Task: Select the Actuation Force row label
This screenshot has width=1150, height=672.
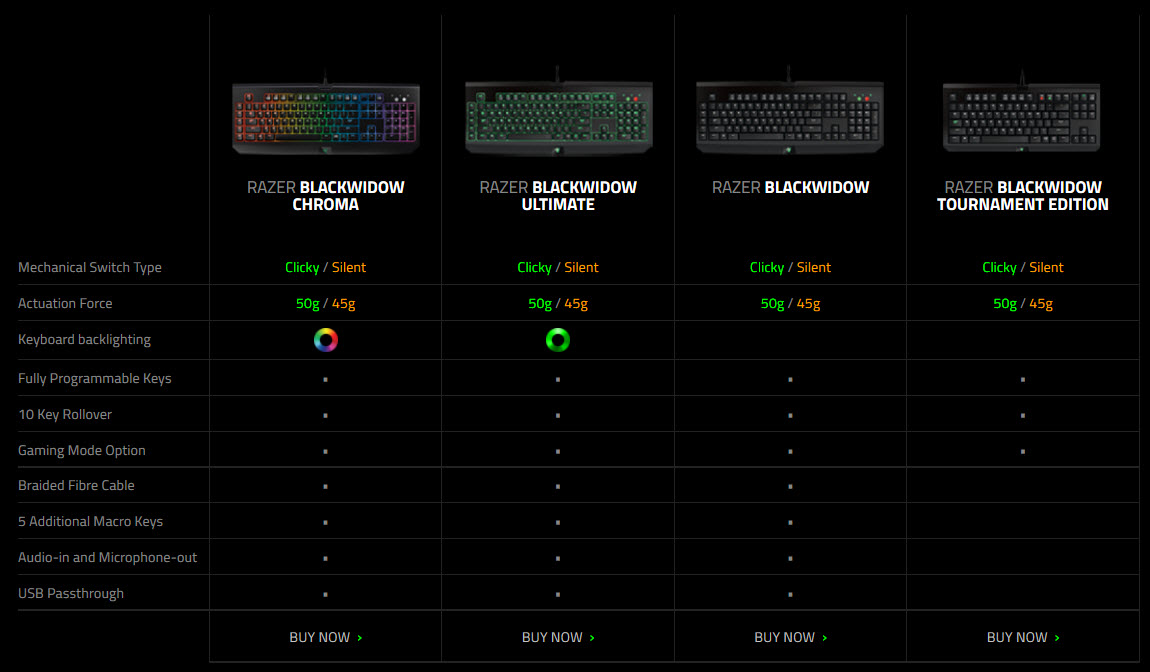Action: point(65,303)
